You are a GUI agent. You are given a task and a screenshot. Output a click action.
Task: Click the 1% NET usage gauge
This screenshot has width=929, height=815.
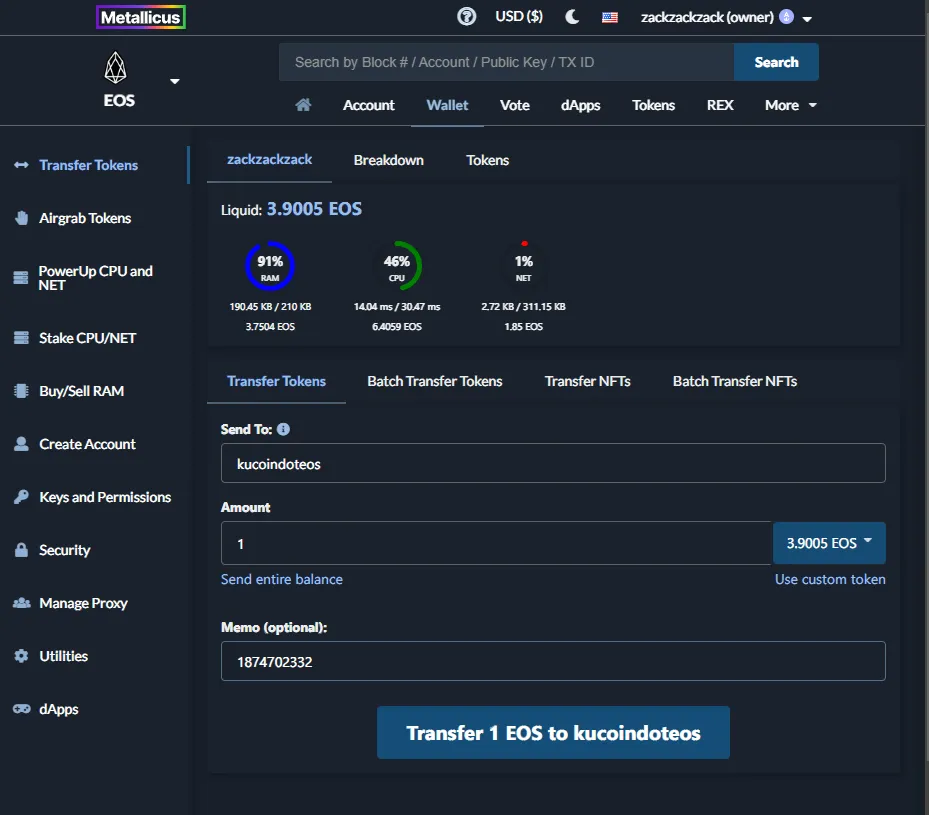[523, 266]
